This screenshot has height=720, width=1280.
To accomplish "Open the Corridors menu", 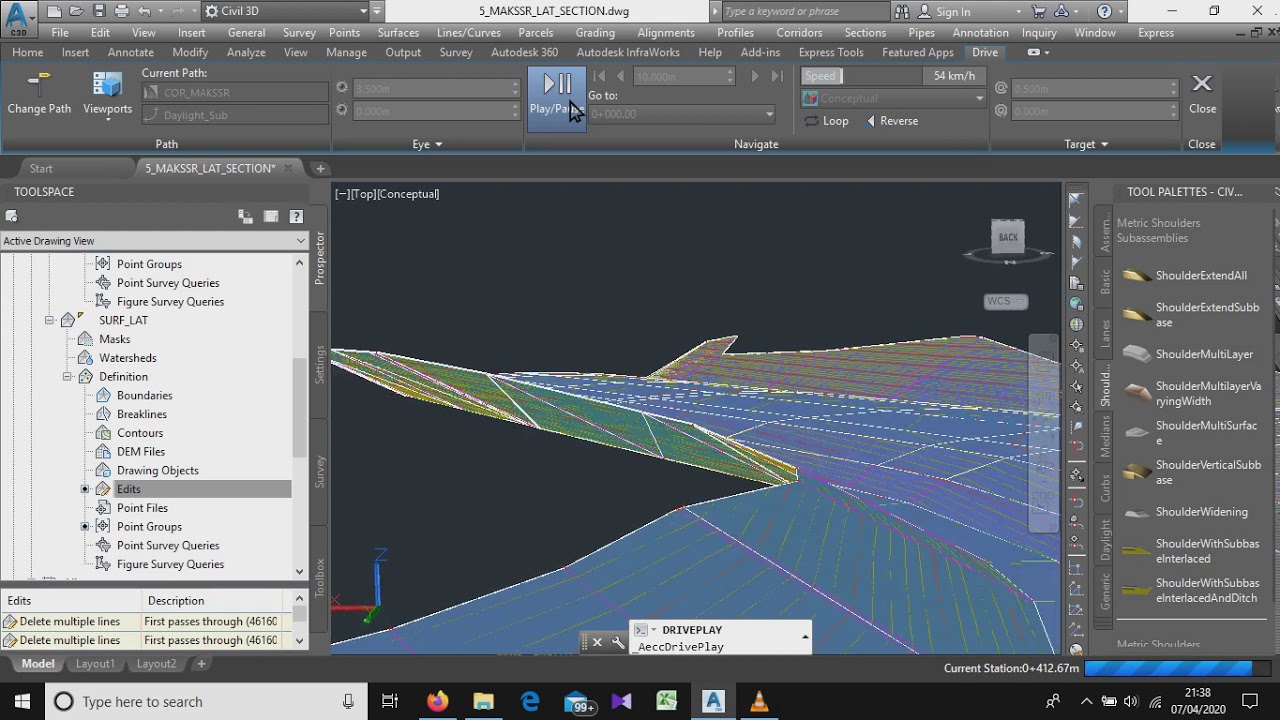I will click(799, 32).
